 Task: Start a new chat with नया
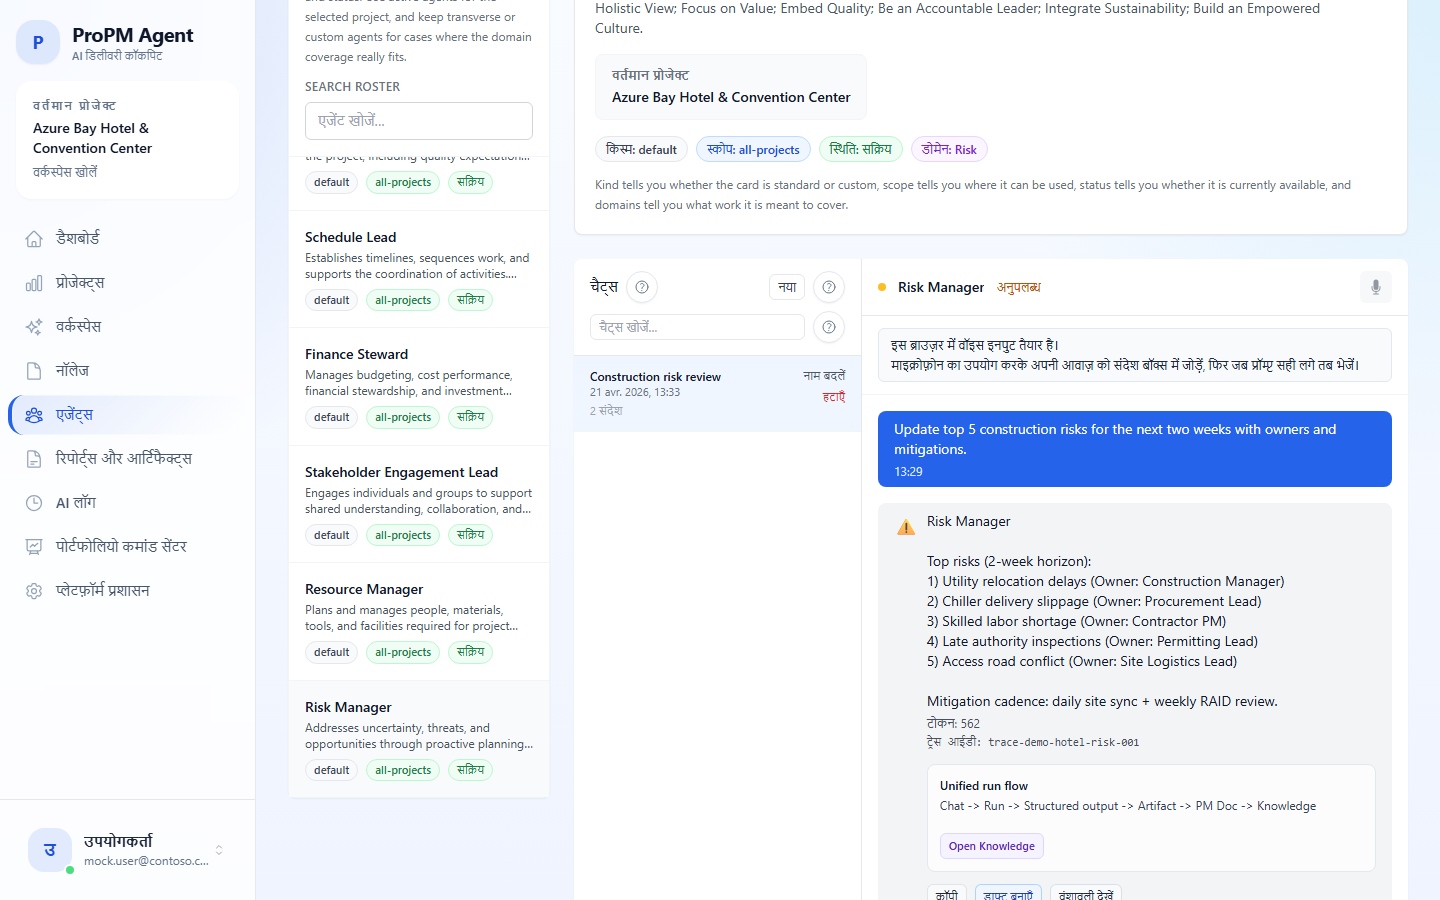click(787, 287)
